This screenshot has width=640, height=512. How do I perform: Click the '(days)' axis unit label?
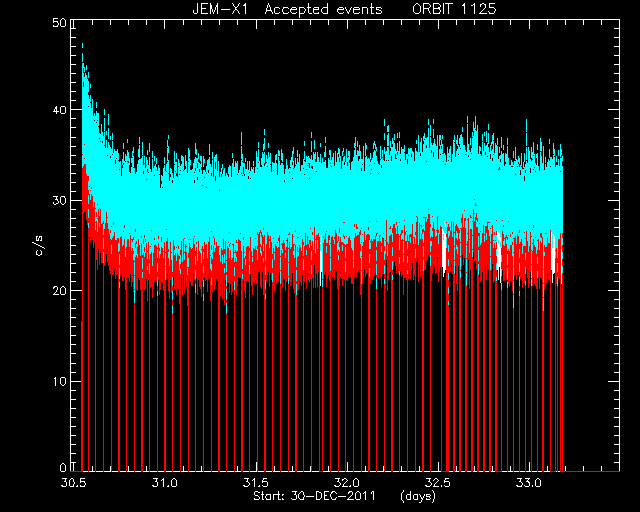[418, 496]
